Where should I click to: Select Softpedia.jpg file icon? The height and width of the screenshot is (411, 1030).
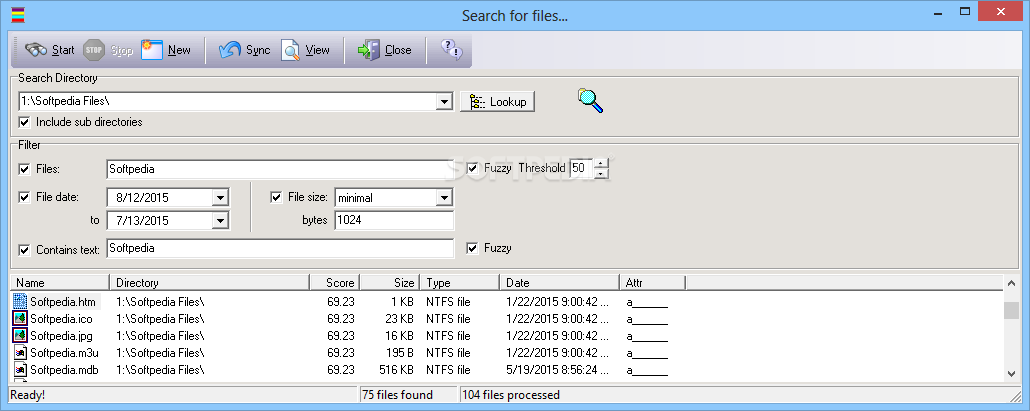pos(20,335)
